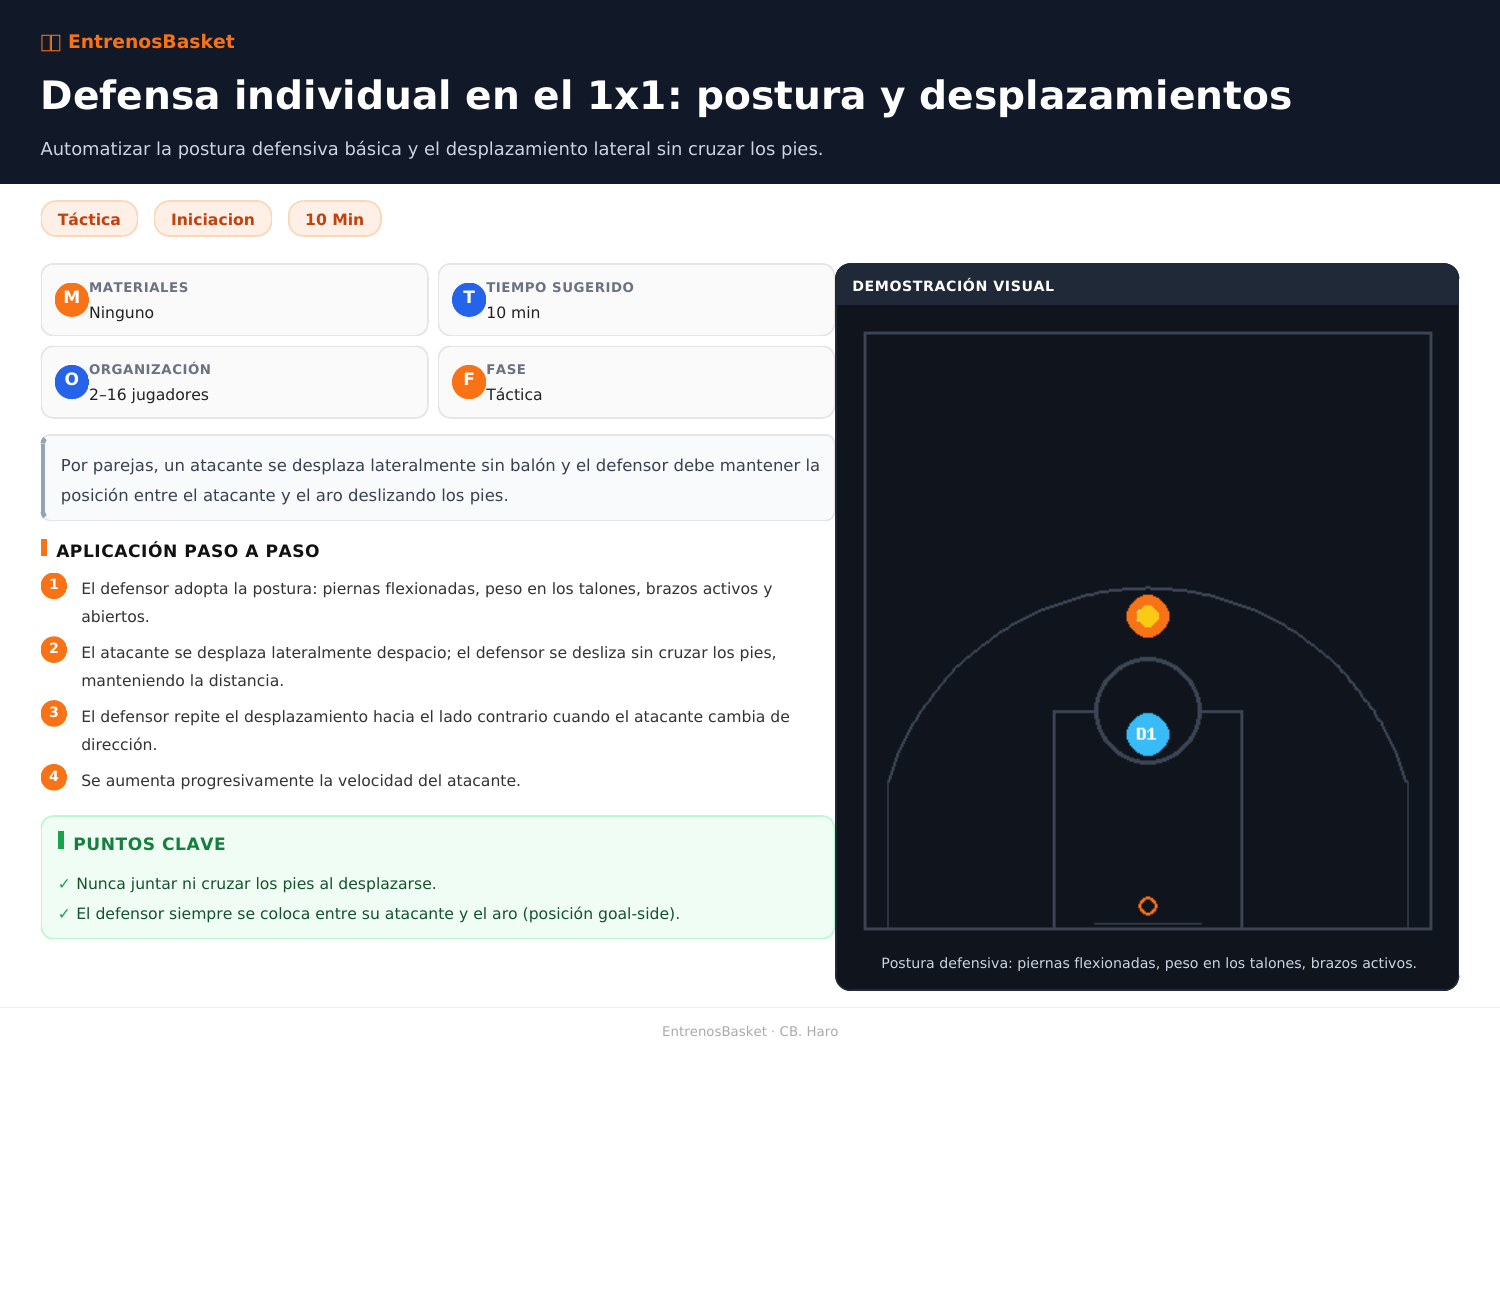Select the Iniciacion tag chip
This screenshot has height=1292, width=1500.
(x=213, y=219)
